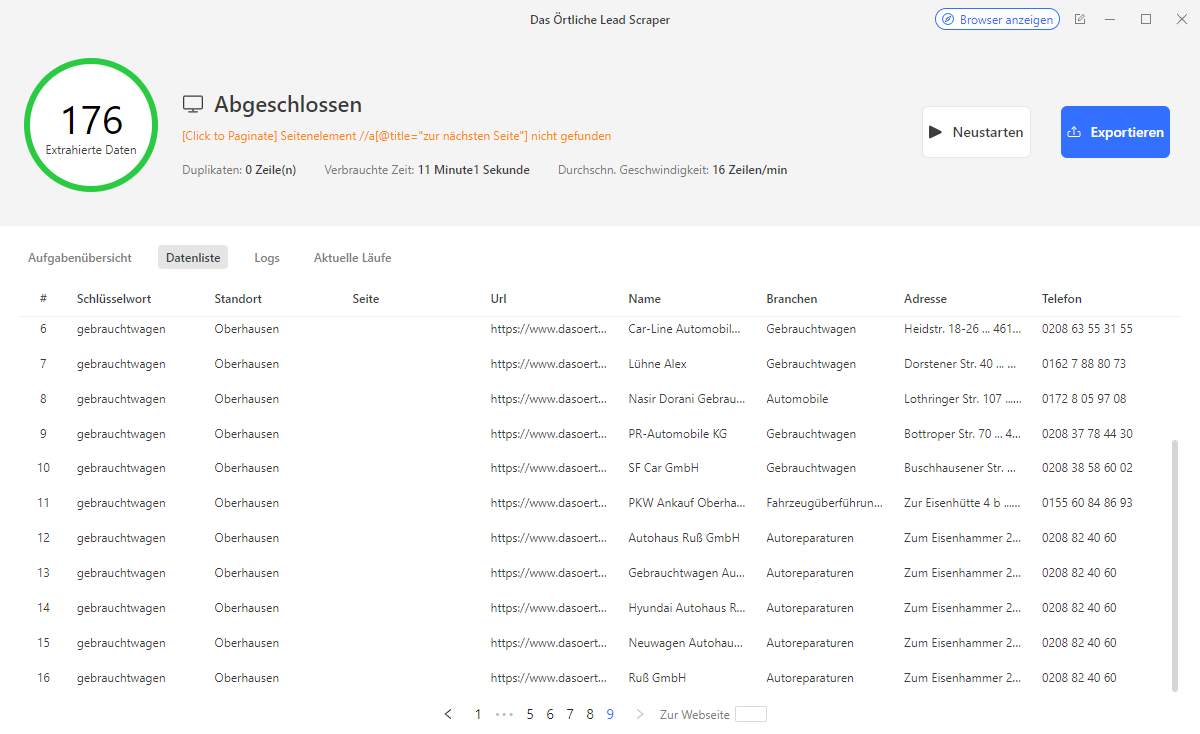The image size is (1200, 734).
Task: Focus the Zur Webseite page input
Action: click(751, 714)
